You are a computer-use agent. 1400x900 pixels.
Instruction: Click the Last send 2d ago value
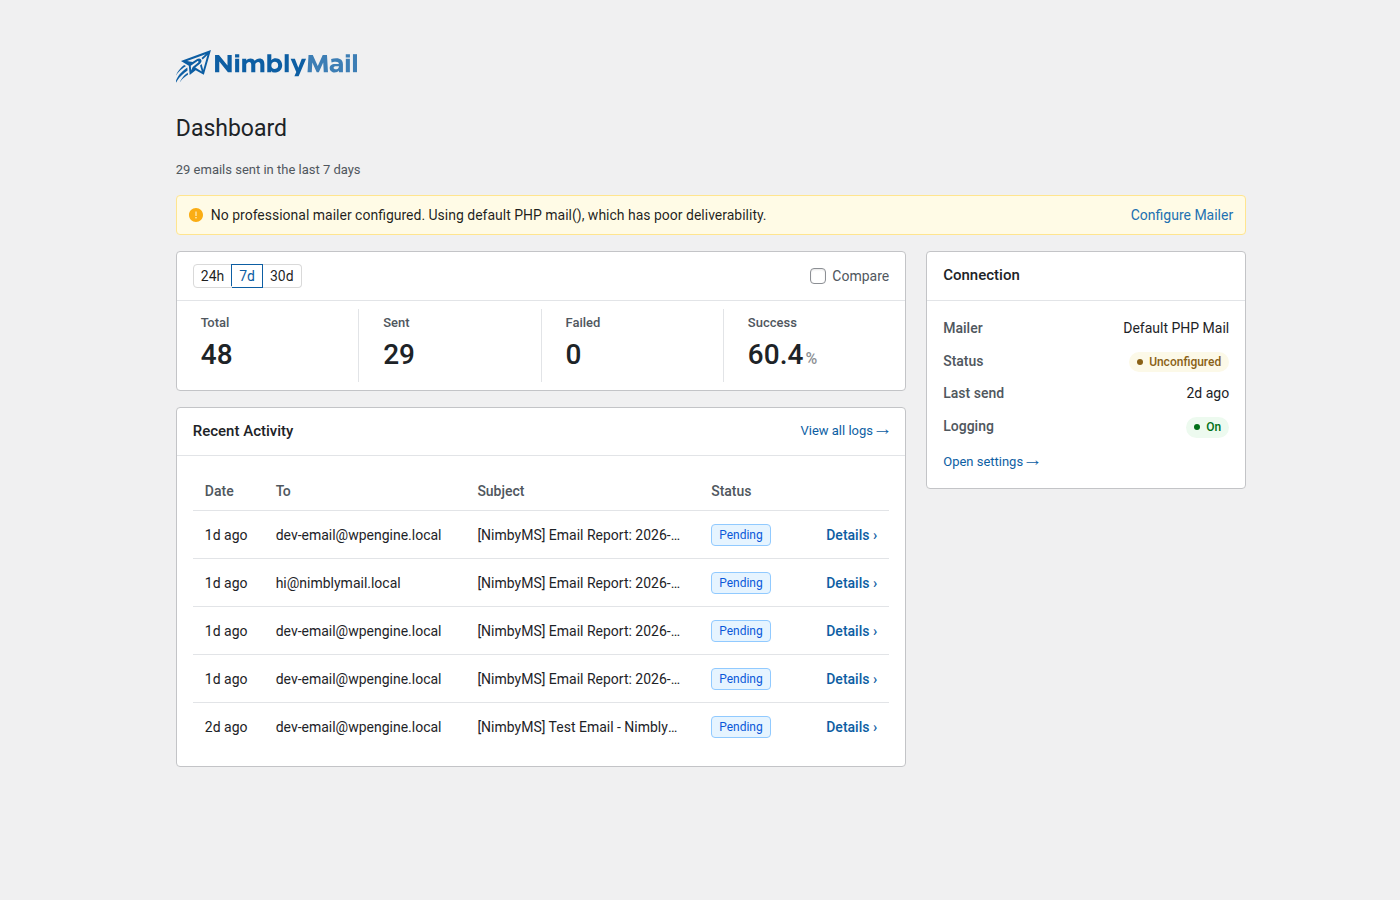(x=1208, y=393)
